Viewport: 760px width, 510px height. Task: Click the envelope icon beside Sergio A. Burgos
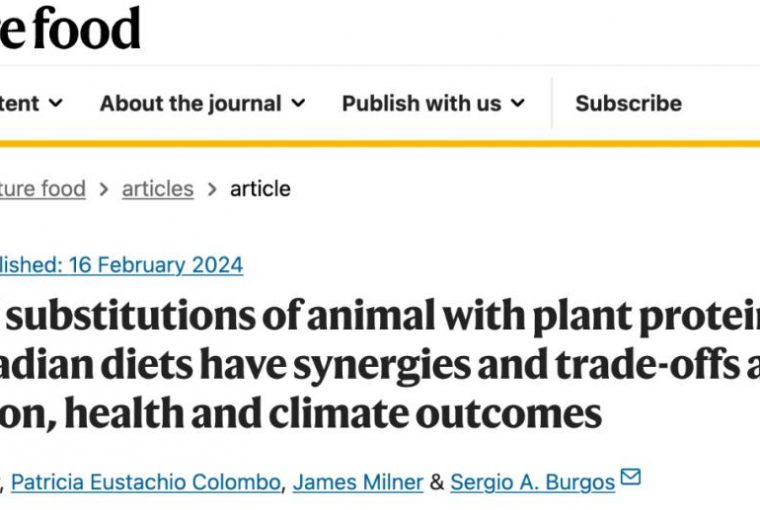pyautogui.click(x=630, y=478)
